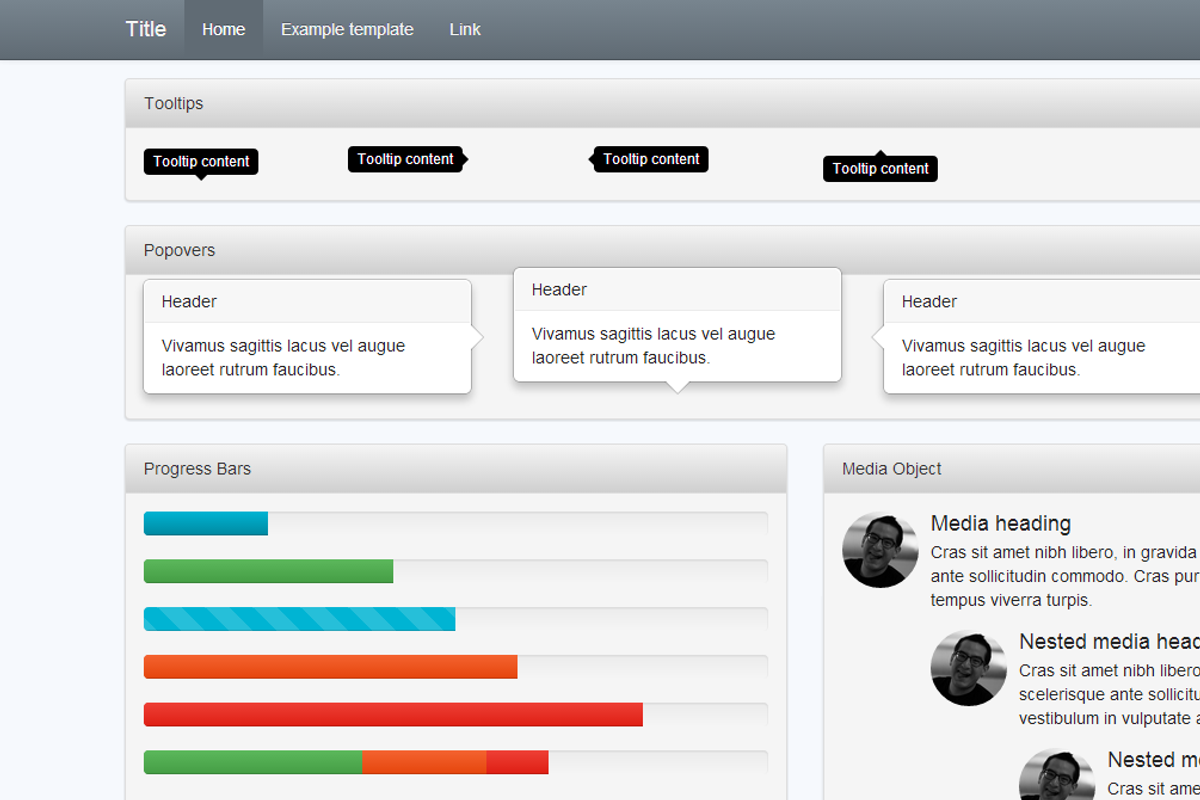Collapse the Popovers panel header
The width and height of the screenshot is (1200, 800).
pyautogui.click(x=179, y=250)
